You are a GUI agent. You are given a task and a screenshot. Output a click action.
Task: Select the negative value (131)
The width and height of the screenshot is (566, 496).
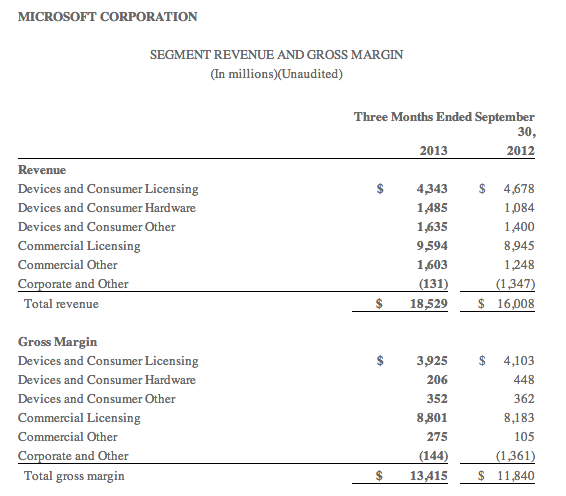click(x=434, y=284)
